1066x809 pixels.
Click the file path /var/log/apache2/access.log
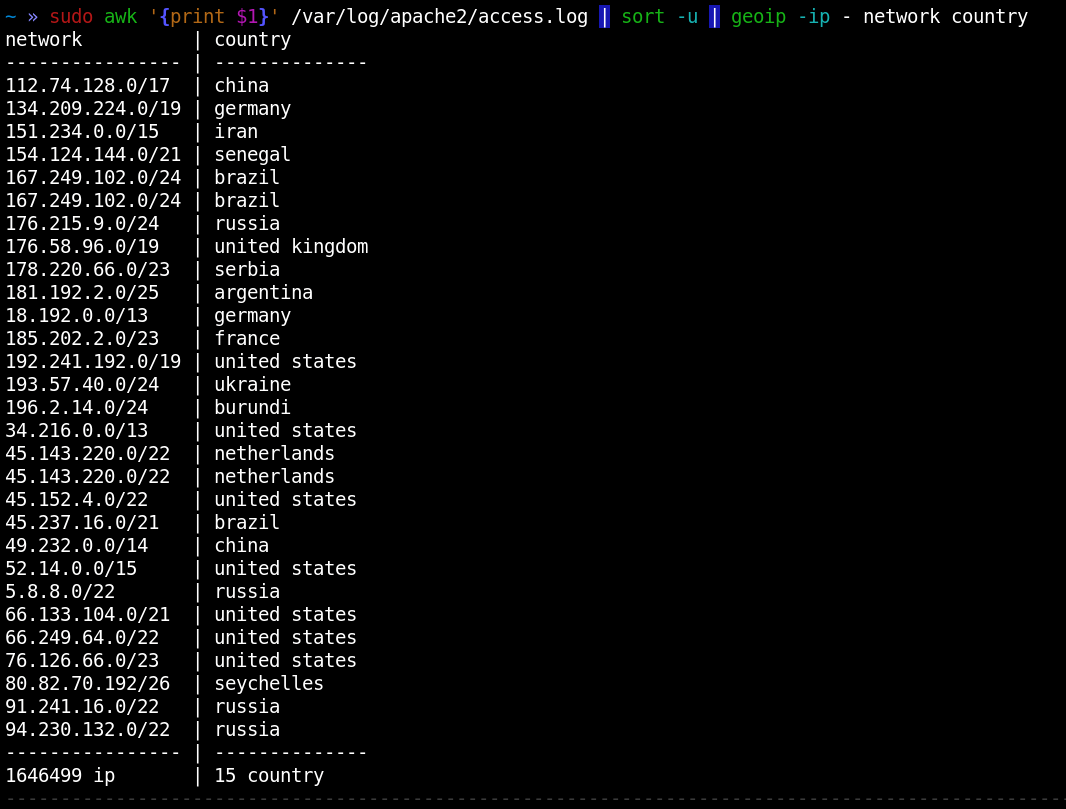[438, 16]
